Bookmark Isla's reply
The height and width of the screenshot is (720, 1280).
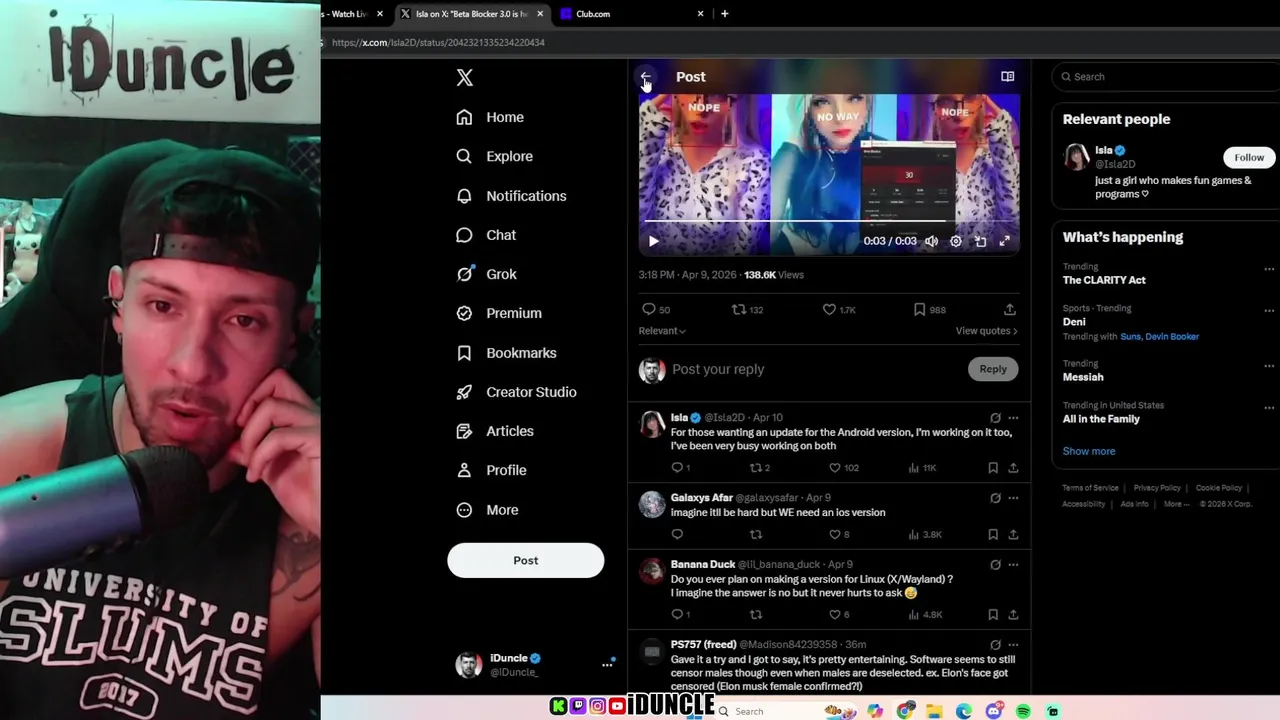[993, 468]
